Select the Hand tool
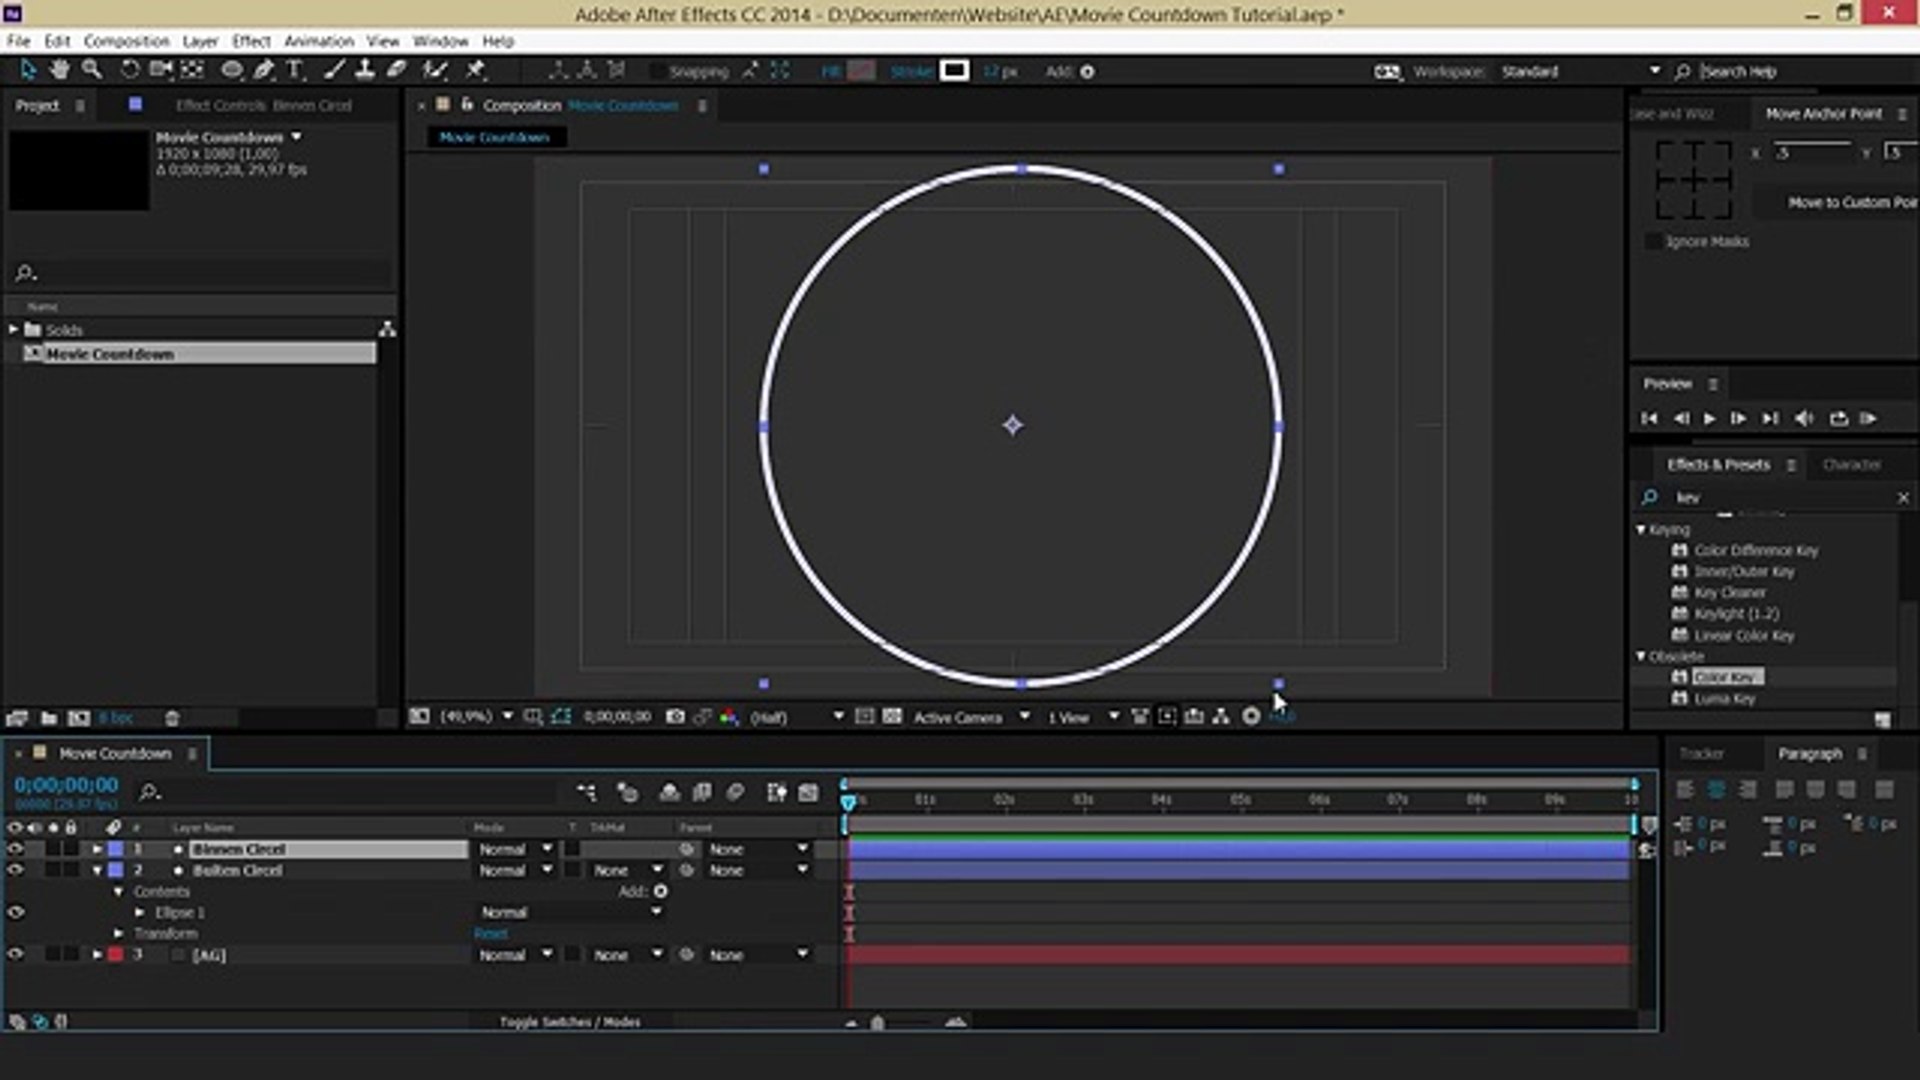 click(x=60, y=70)
